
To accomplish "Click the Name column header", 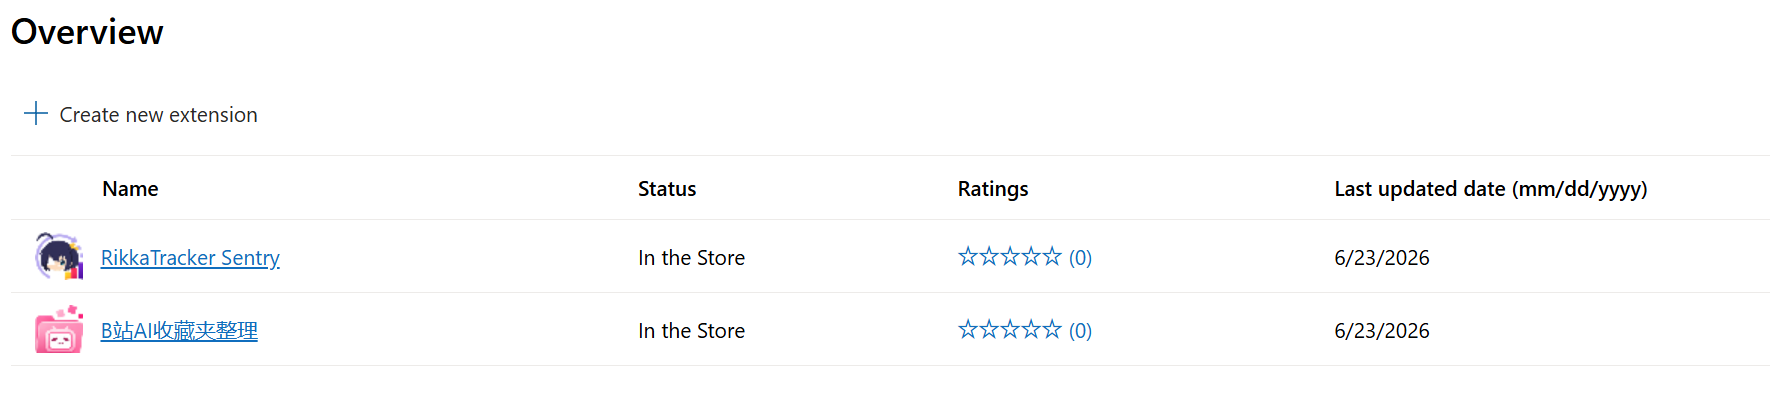I will point(130,189).
